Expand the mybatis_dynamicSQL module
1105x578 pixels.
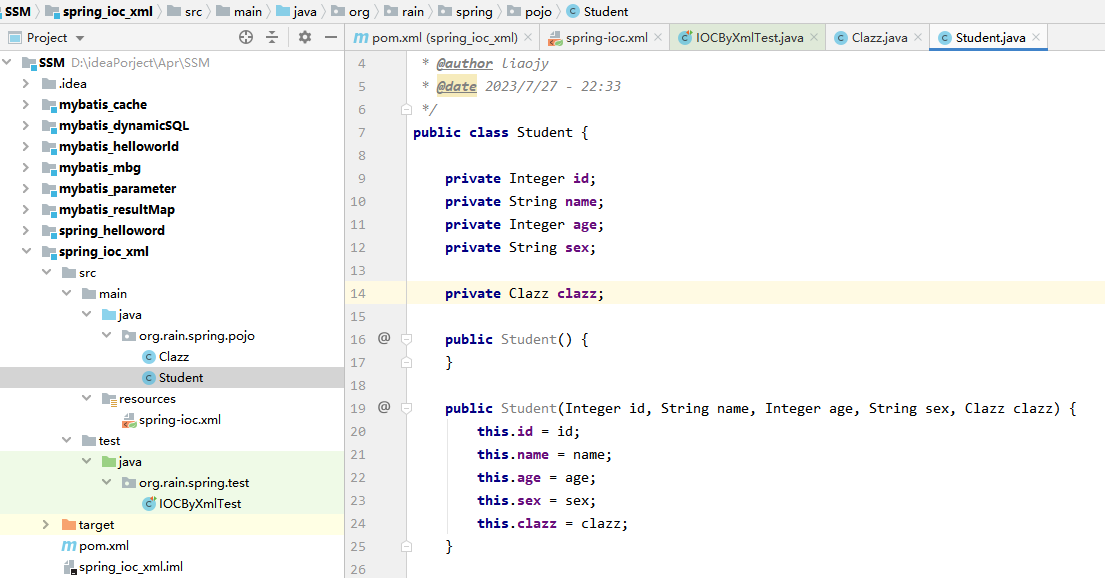click(x=26, y=125)
